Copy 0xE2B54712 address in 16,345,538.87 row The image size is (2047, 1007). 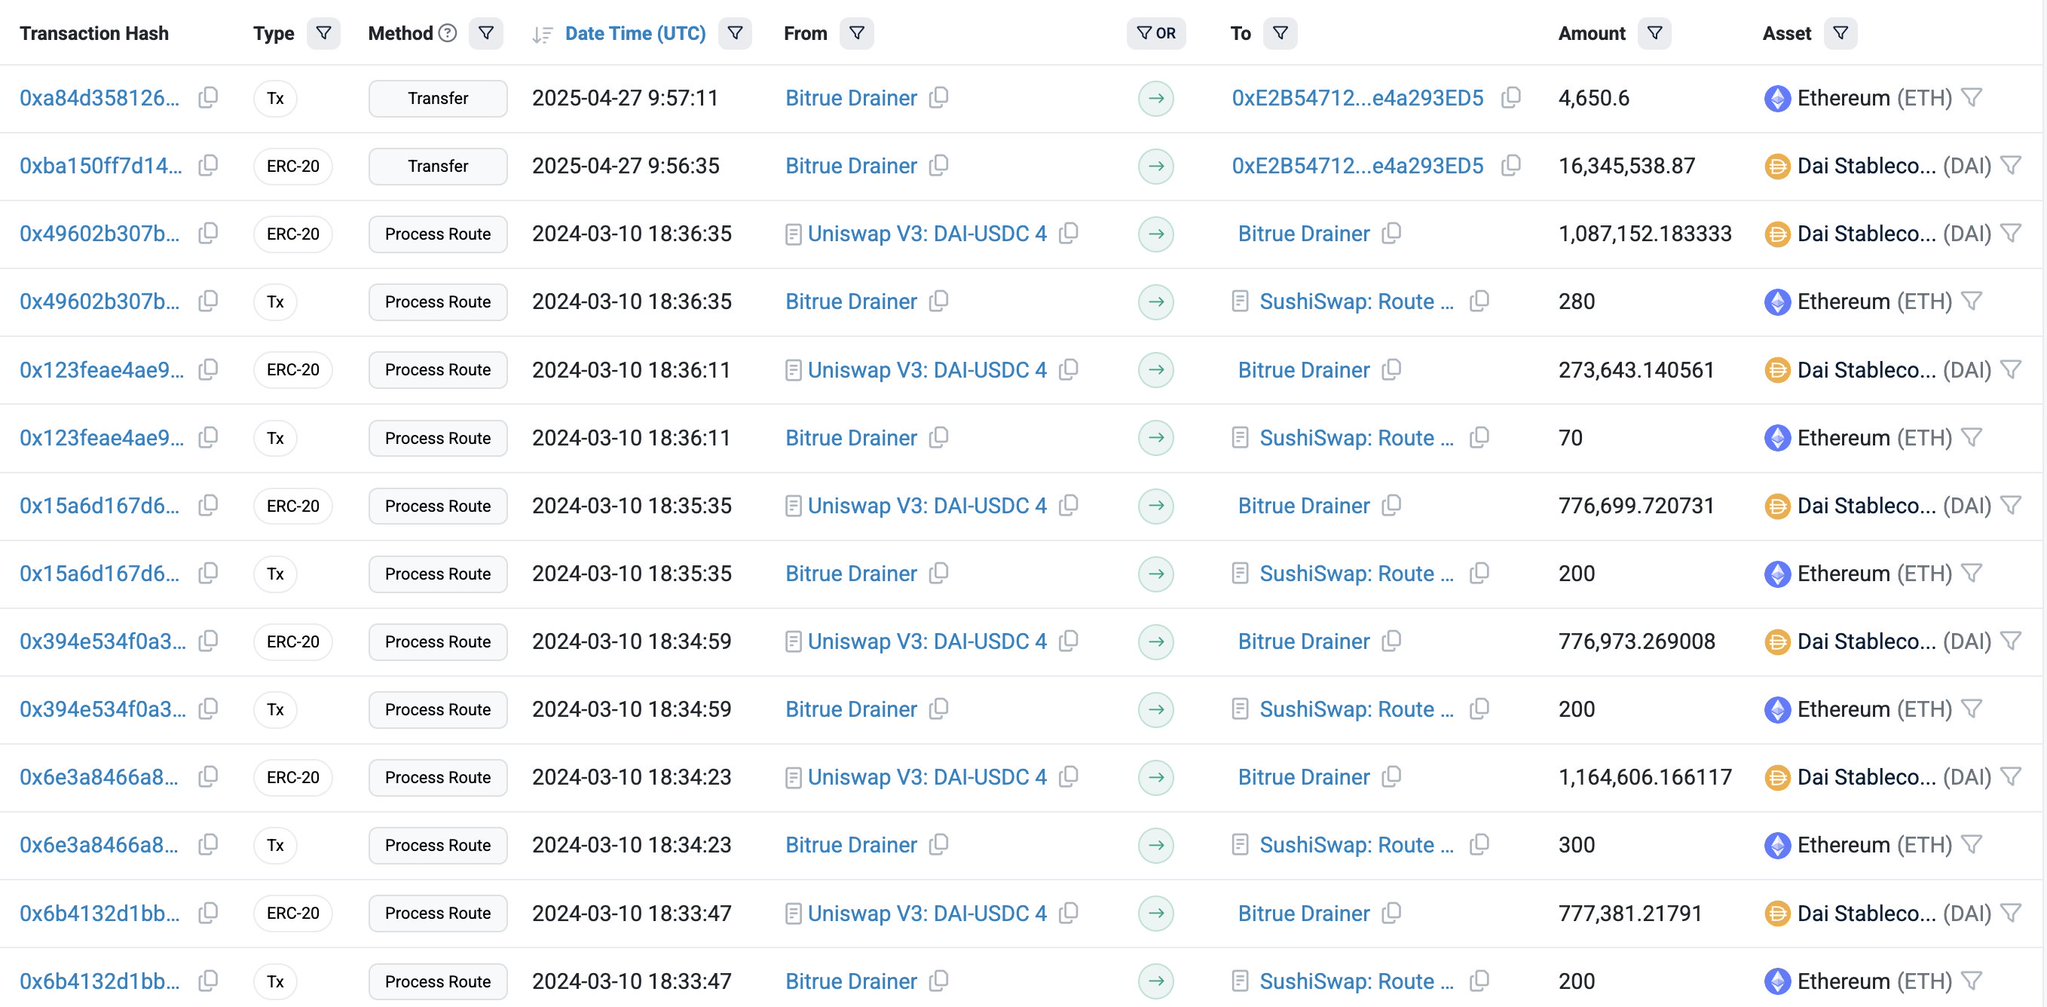pos(1511,166)
